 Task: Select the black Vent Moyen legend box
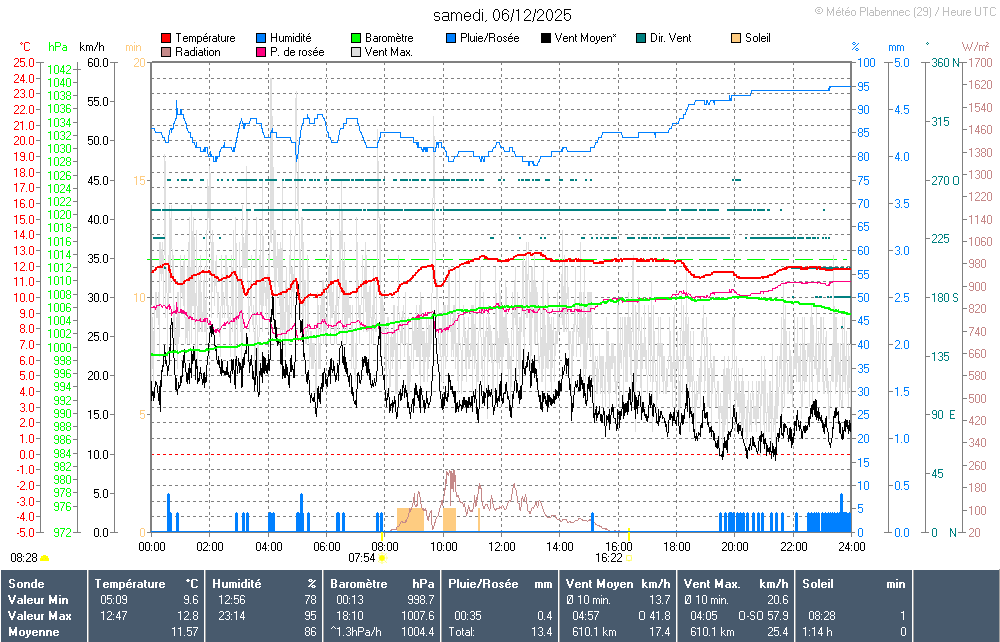coord(546,38)
